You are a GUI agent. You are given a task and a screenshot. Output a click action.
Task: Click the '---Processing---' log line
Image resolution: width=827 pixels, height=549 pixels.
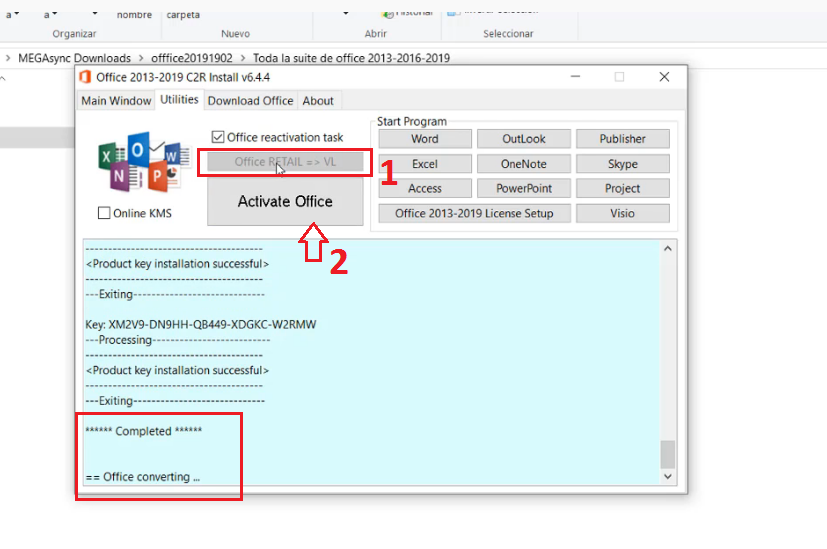(x=177, y=340)
